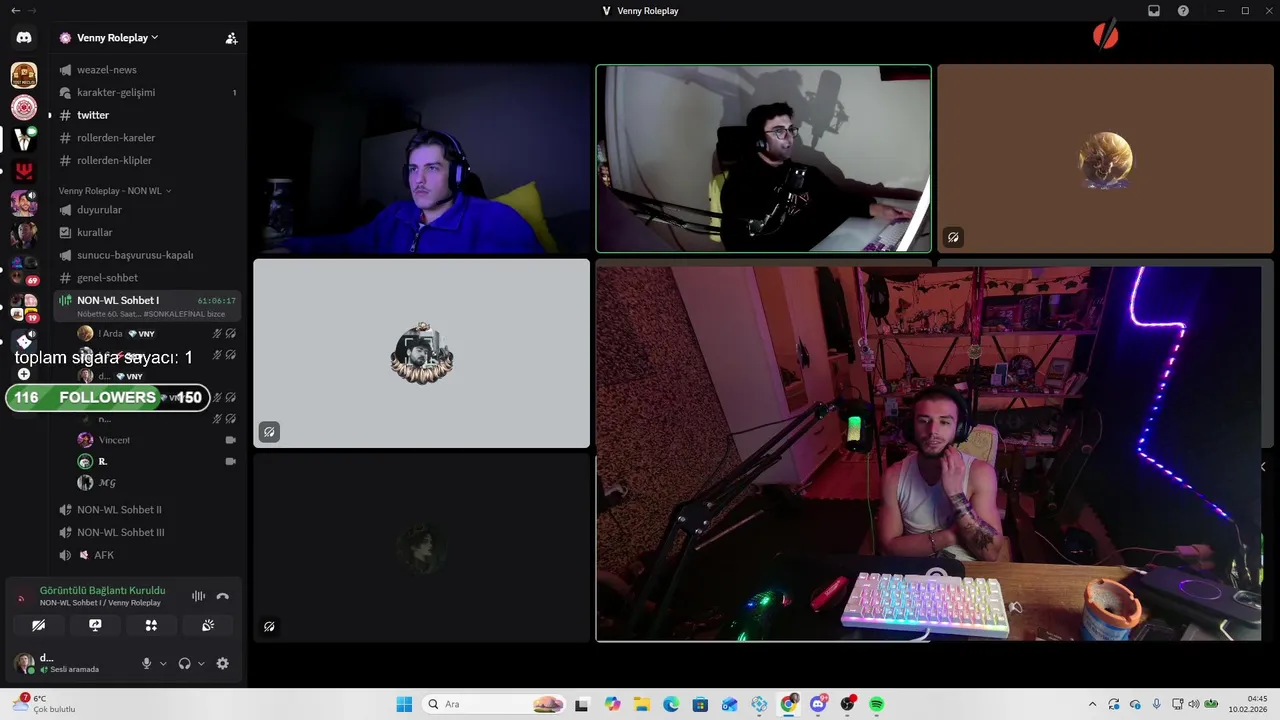Focus the blue hoodie webcam tile
The height and width of the screenshot is (720, 1280).
(x=422, y=158)
